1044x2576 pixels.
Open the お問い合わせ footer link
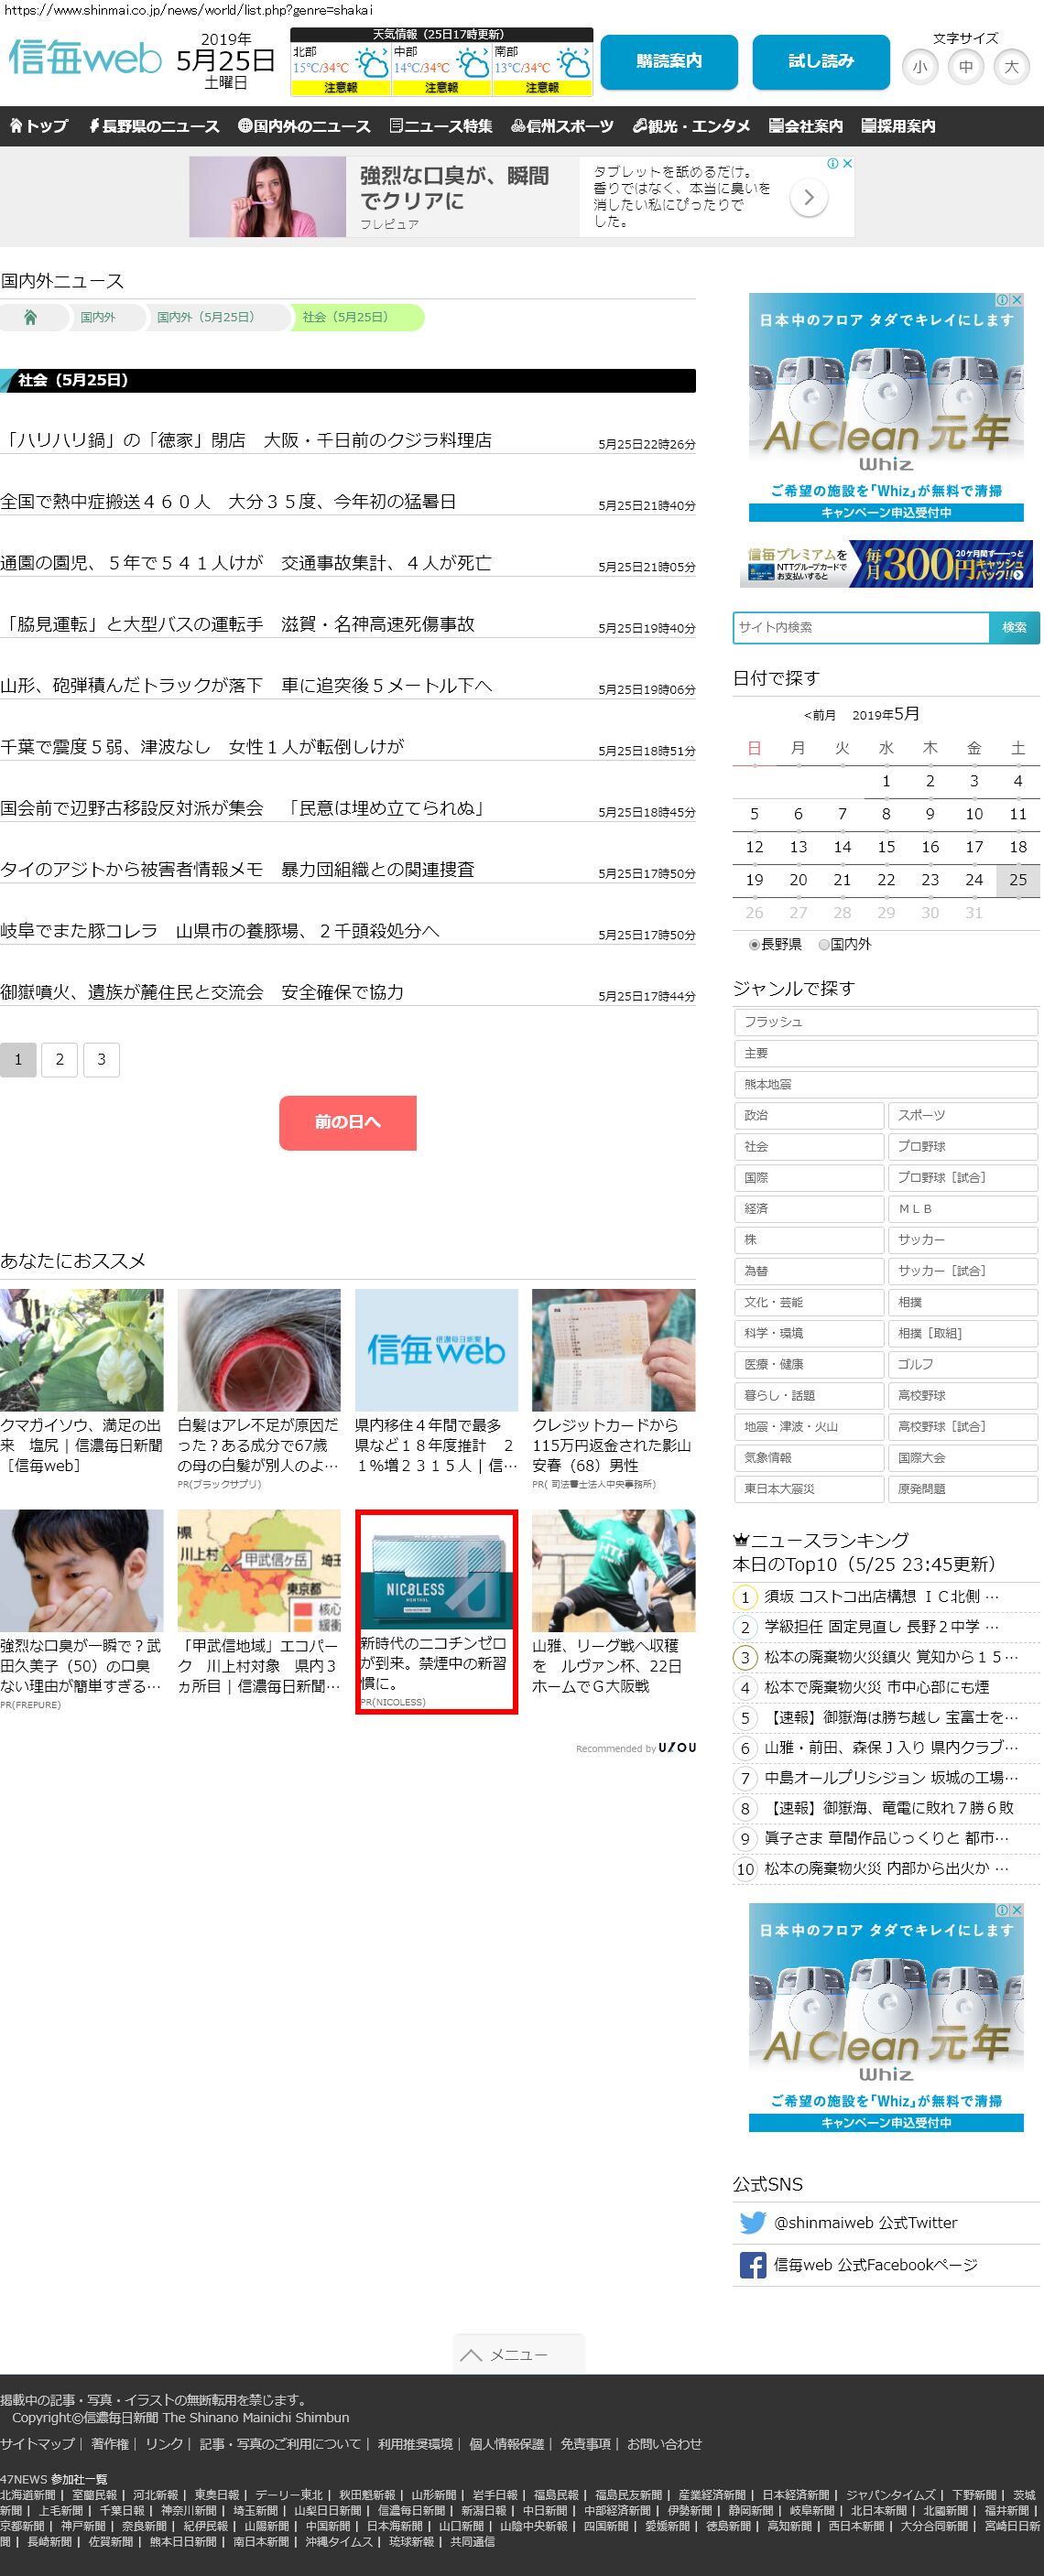(664, 2444)
